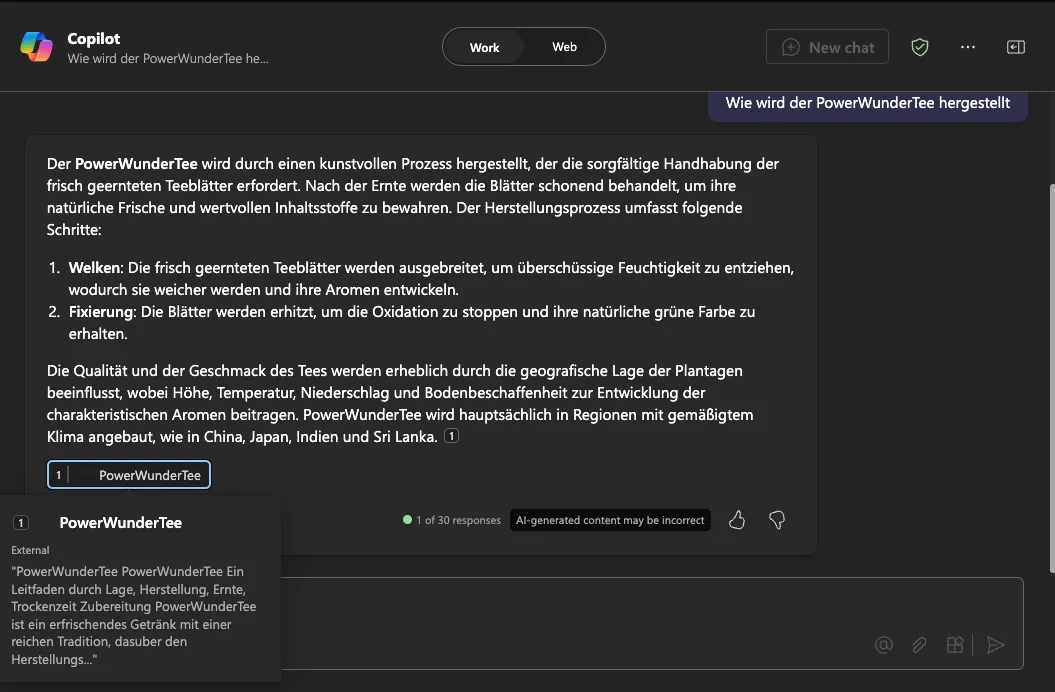Open the PowerWunderTee title link in the popup
This screenshot has height=692, width=1055.
tap(121, 522)
